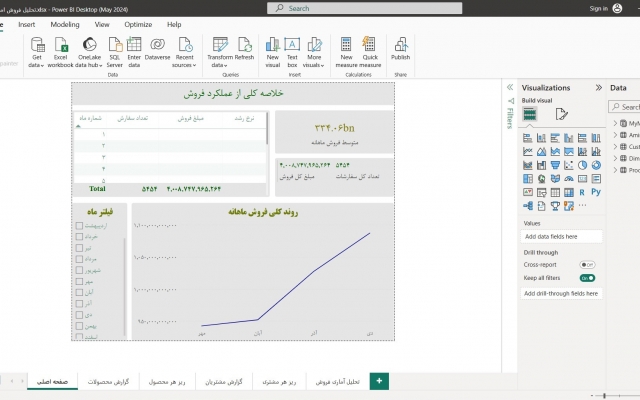
Task: Check the اردیبهشت month filter
Action: [x=79, y=225]
